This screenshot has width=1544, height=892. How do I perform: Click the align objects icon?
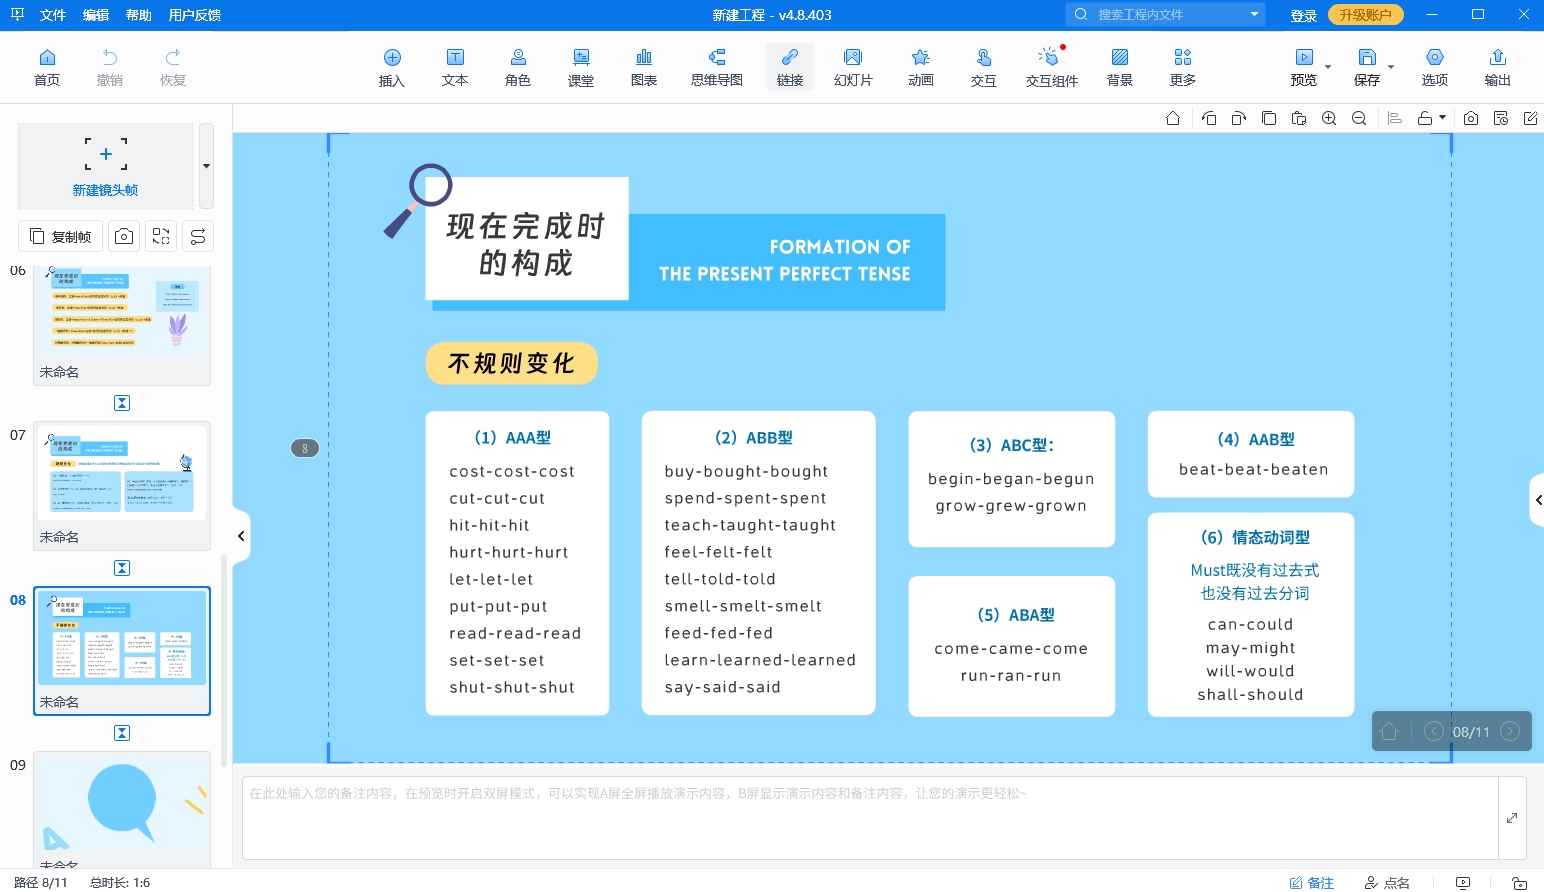coord(1395,118)
